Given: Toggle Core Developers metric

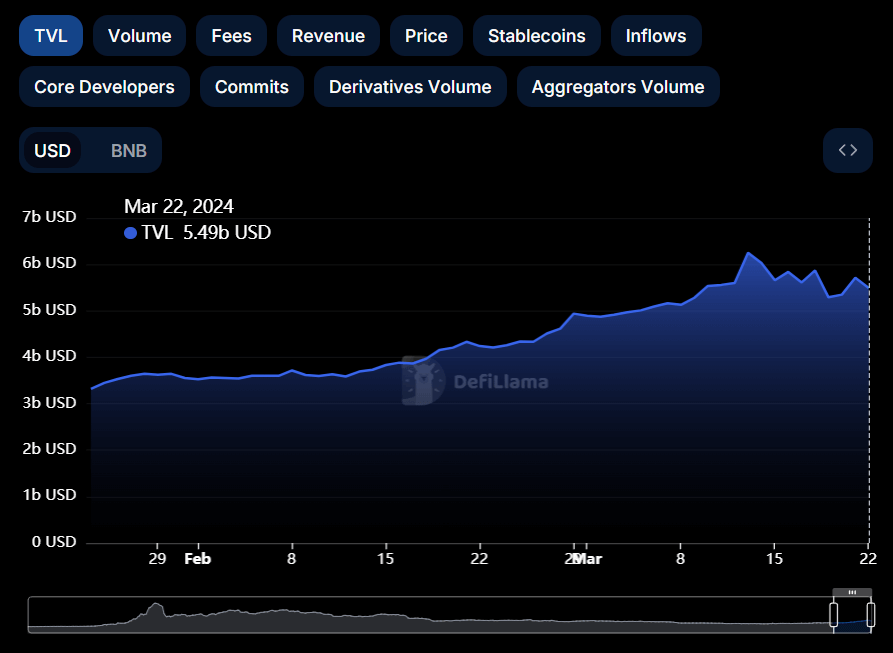Looking at the screenshot, I should coord(104,87).
